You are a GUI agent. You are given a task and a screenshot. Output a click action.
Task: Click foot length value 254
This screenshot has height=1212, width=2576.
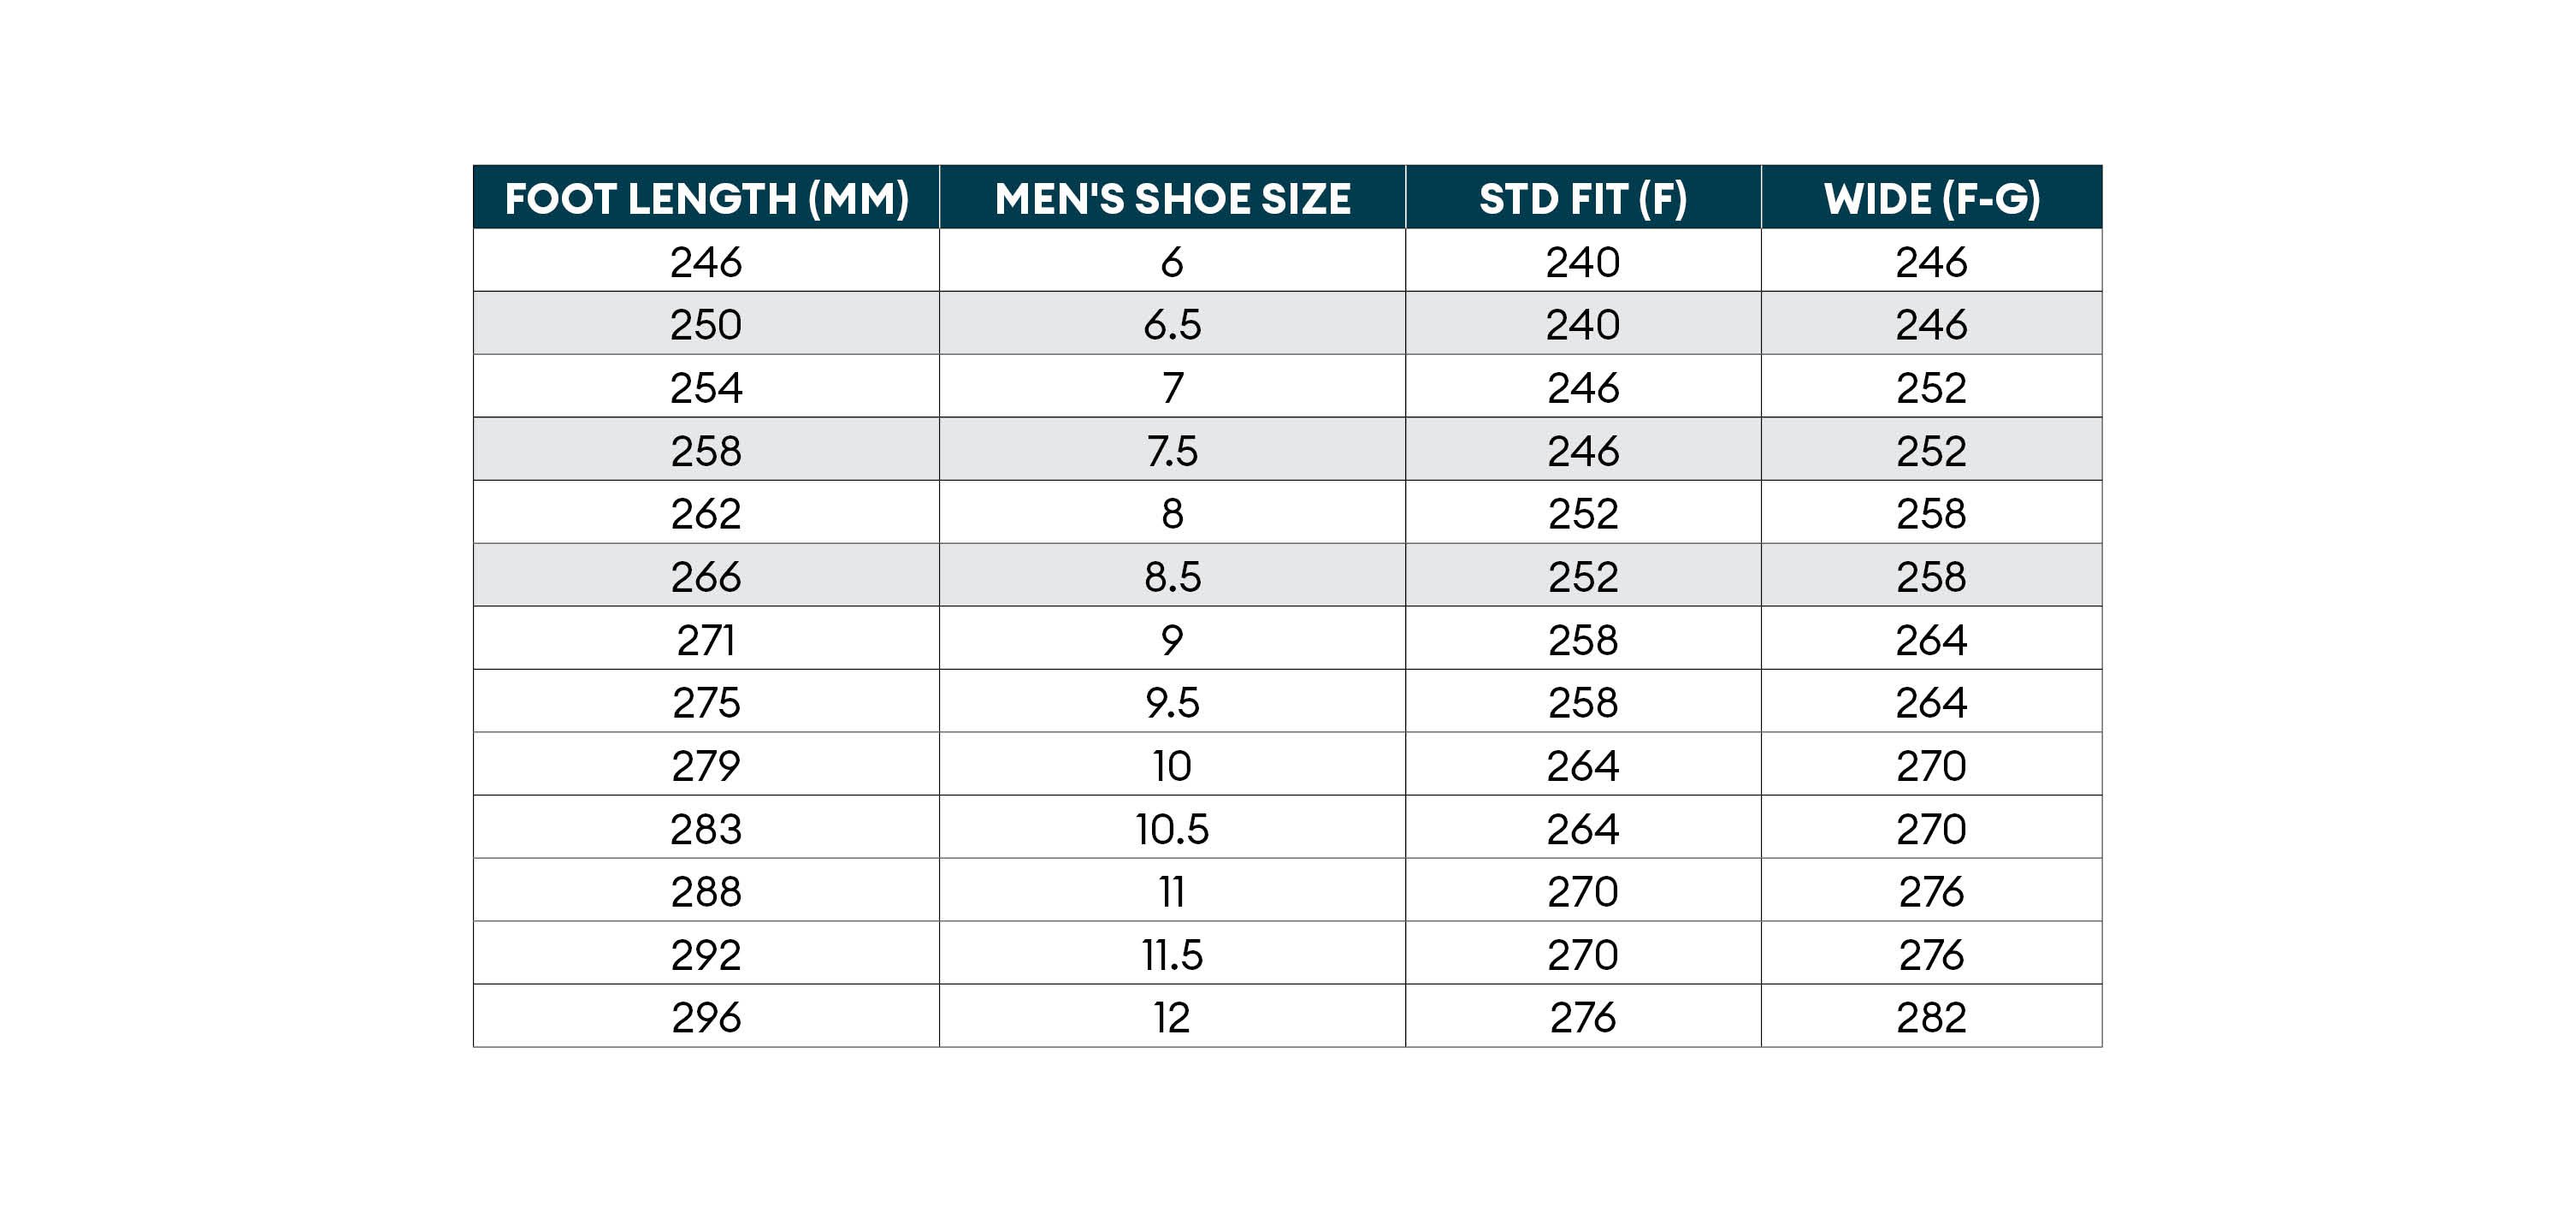point(706,387)
